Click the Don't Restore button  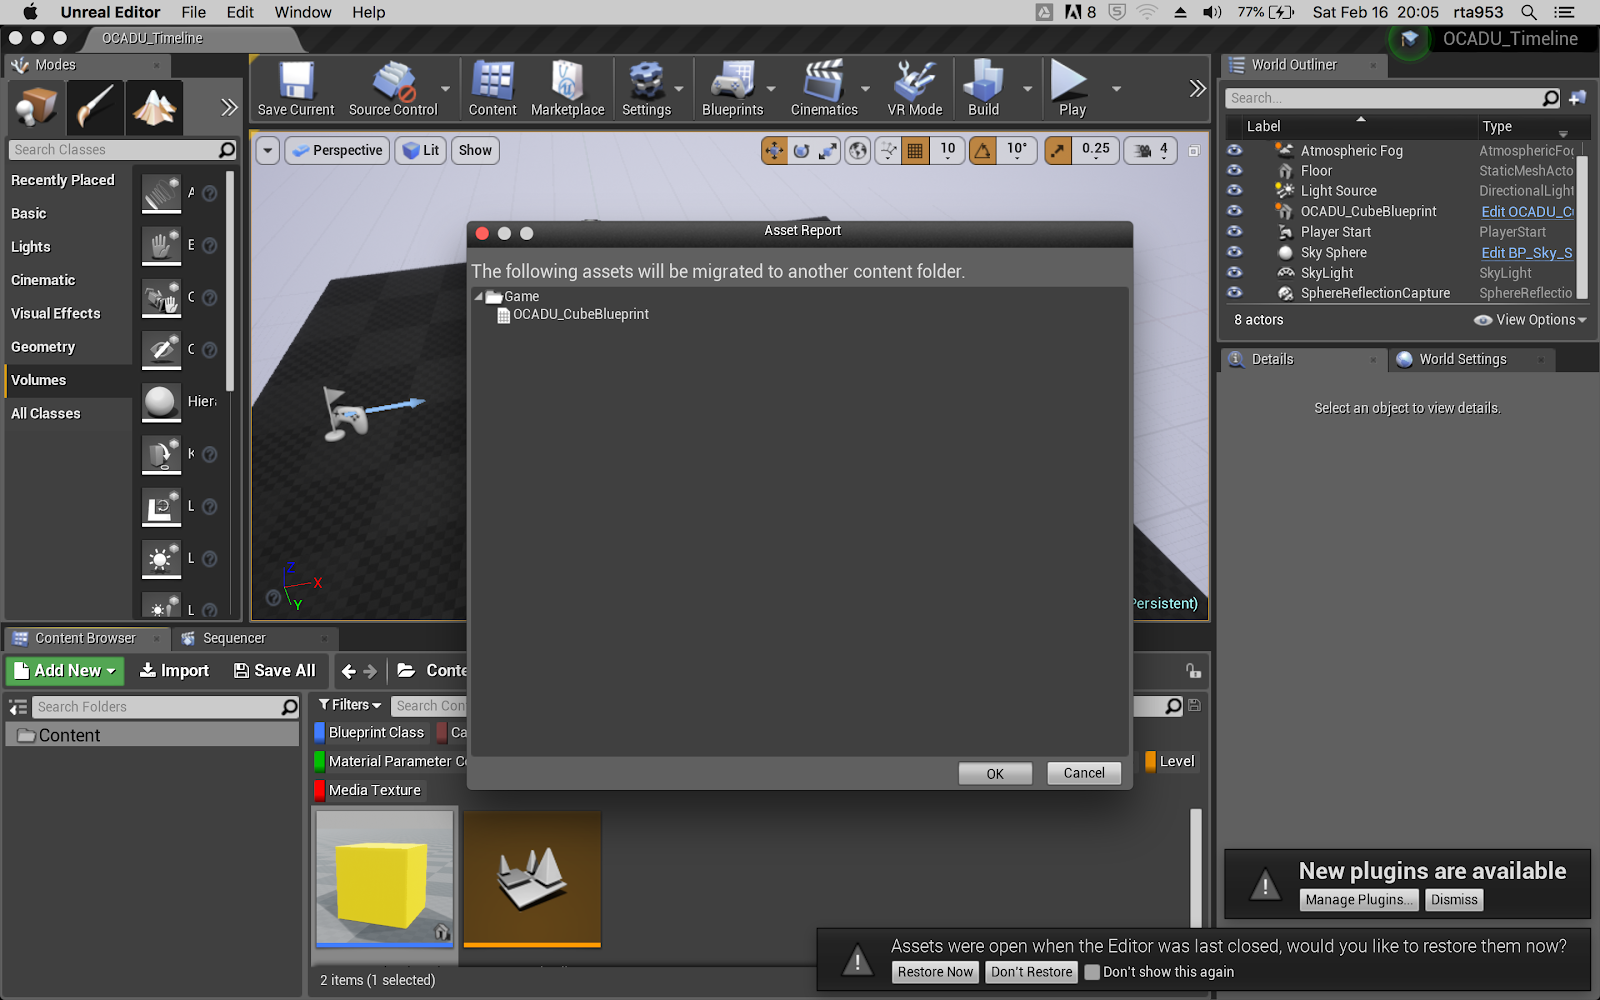[x=1032, y=972]
